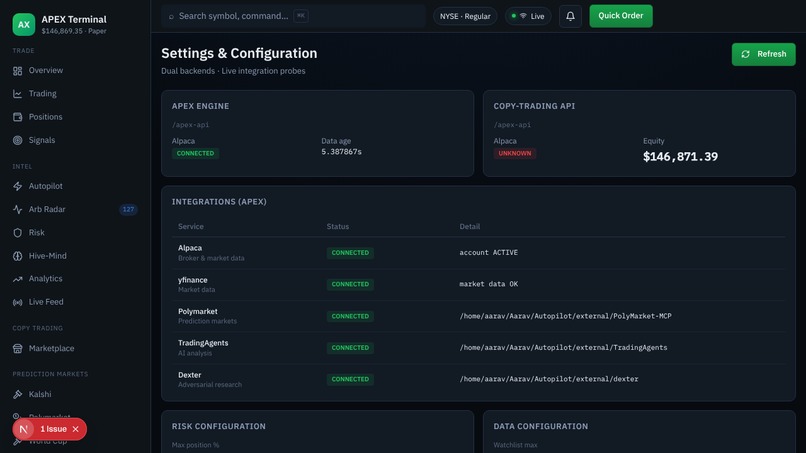The height and width of the screenshot is (453, 806).
Task: Click the Settings & Configuration heading
Action: pyautogui.click(x=239, y=53)
